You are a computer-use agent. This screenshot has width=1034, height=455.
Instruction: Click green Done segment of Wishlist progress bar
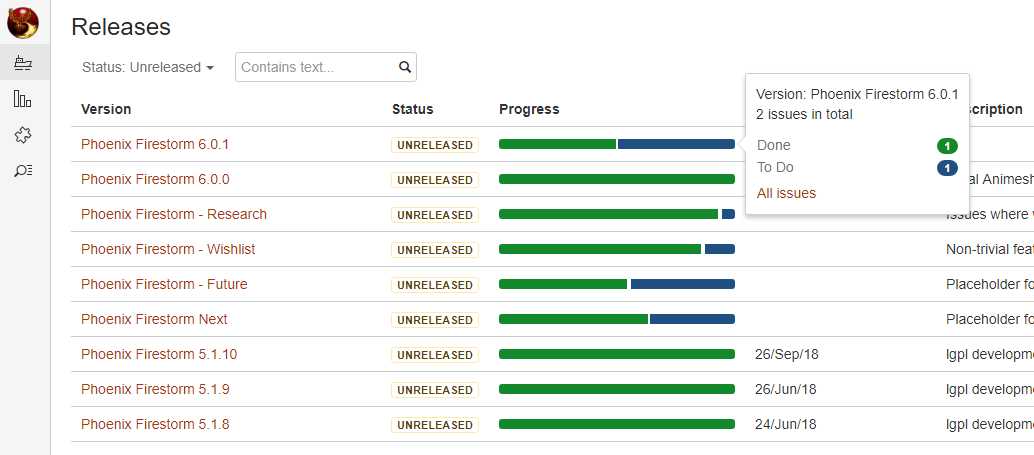tap(600, 249)
